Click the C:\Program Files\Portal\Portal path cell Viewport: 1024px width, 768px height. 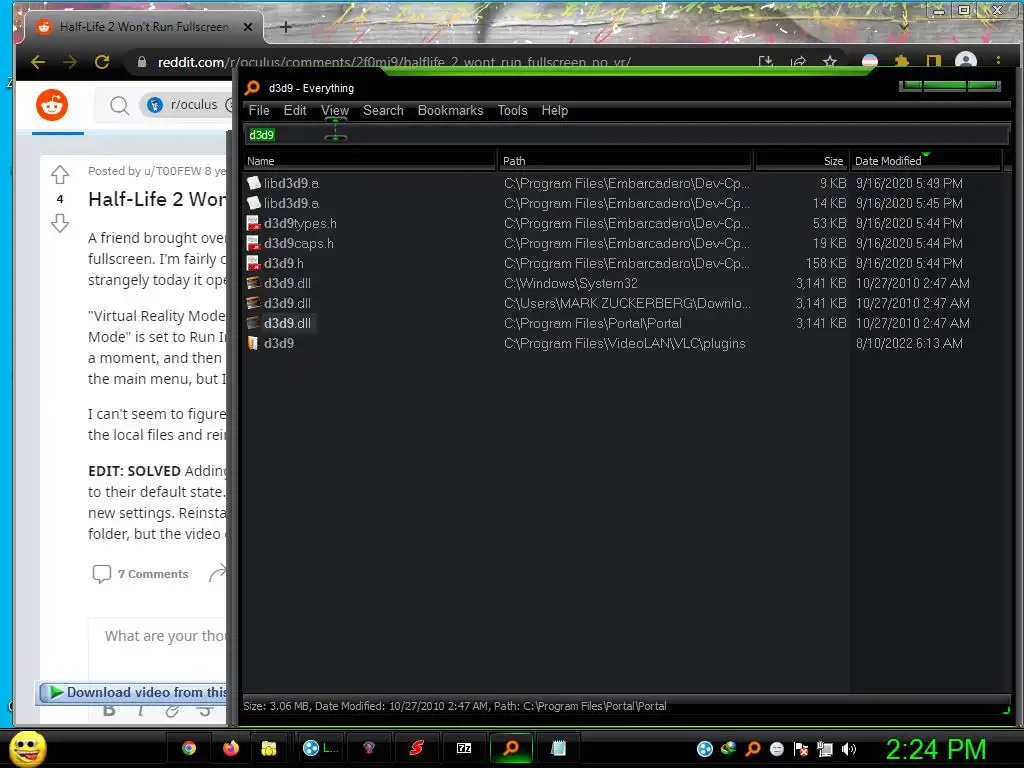[592, 323]
